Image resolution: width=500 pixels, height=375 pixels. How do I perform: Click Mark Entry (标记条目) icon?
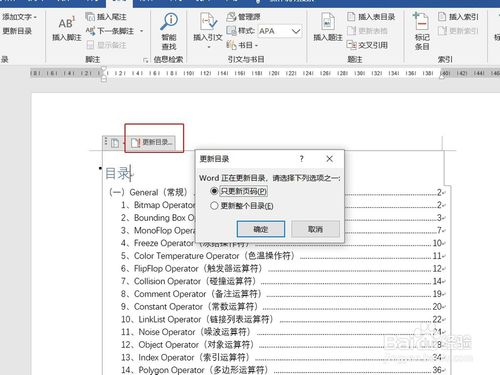click(x=421, y=22)
